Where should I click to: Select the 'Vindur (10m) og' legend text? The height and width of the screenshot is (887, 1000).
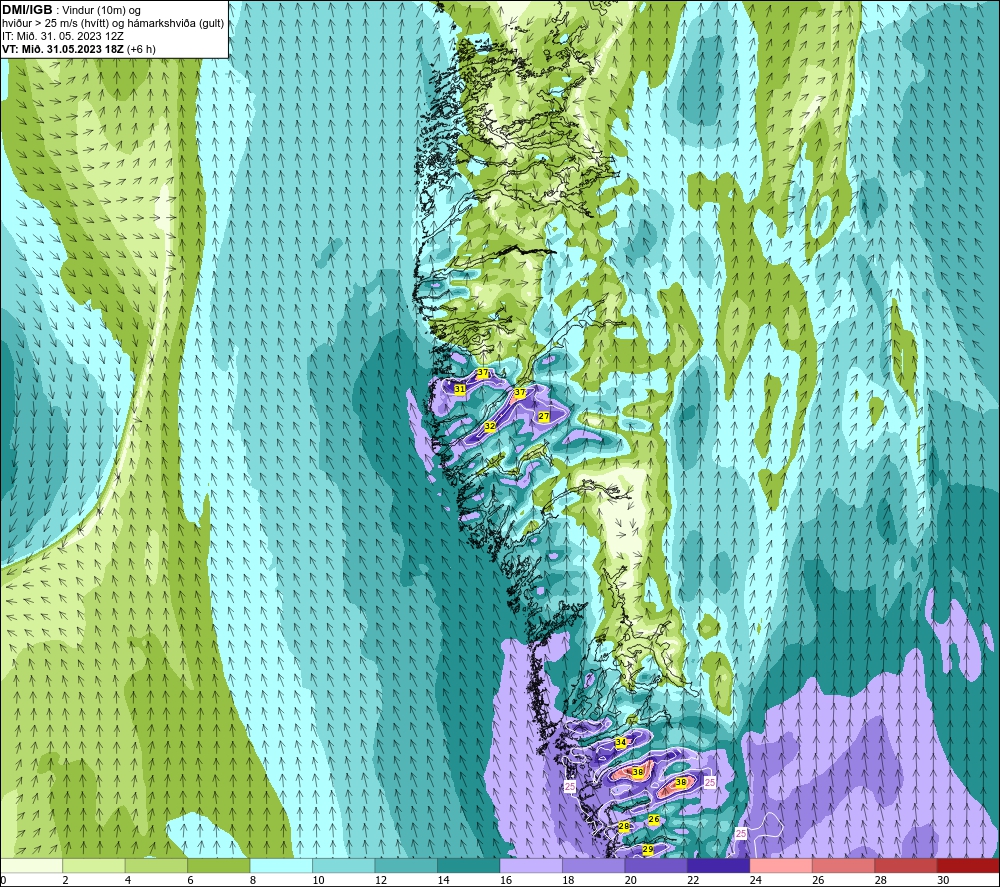tap(102, 11)
